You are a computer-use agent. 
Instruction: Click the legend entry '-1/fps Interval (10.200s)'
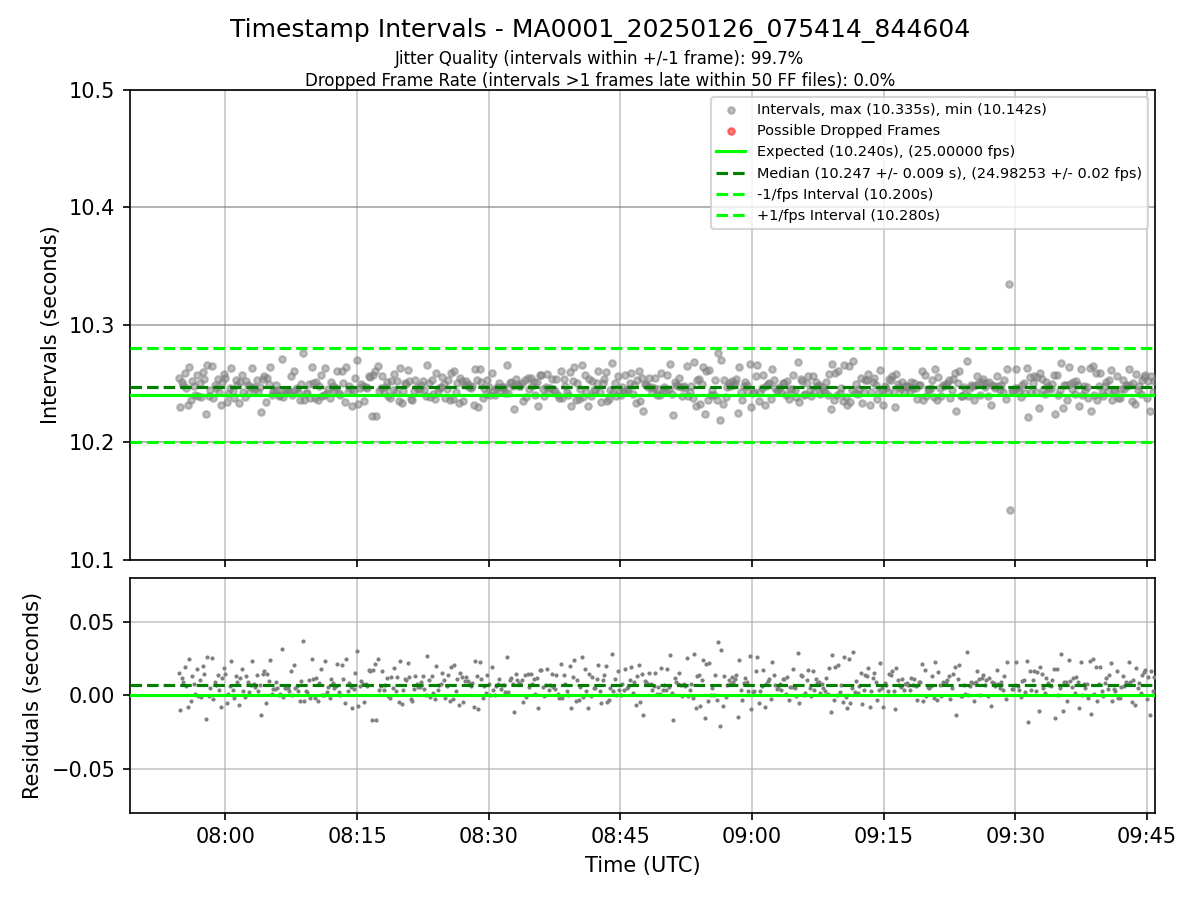pyautogui.click(x=845, y=194)
